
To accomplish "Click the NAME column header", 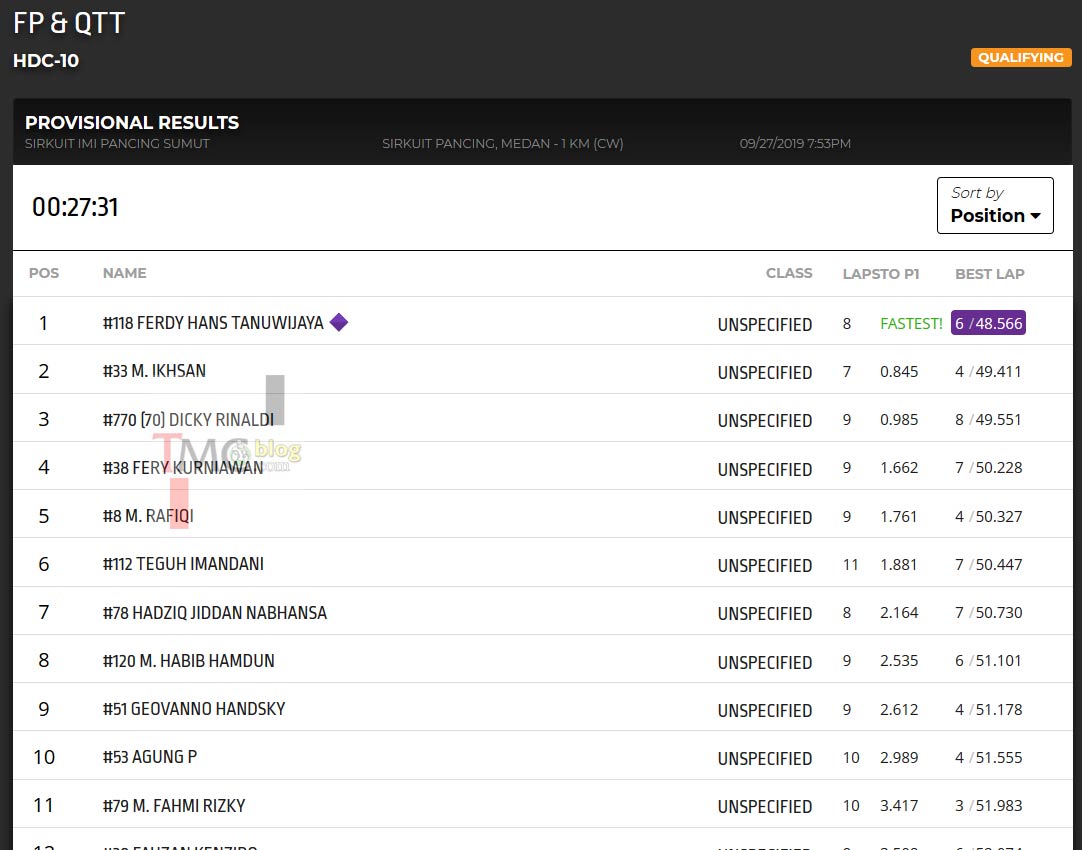I will pyautogui.click(x=124, y=273).
